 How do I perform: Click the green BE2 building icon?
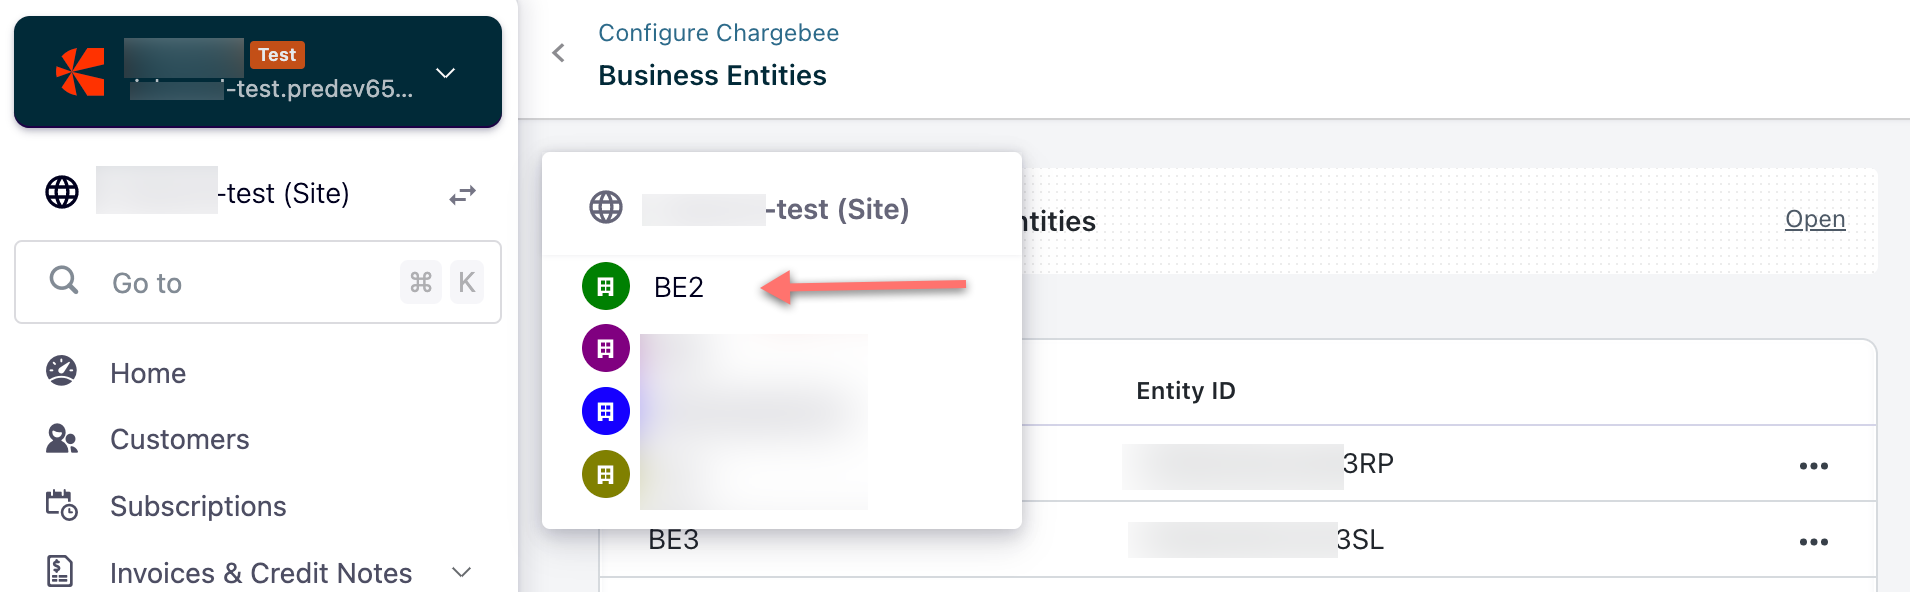tap(606, 287)
